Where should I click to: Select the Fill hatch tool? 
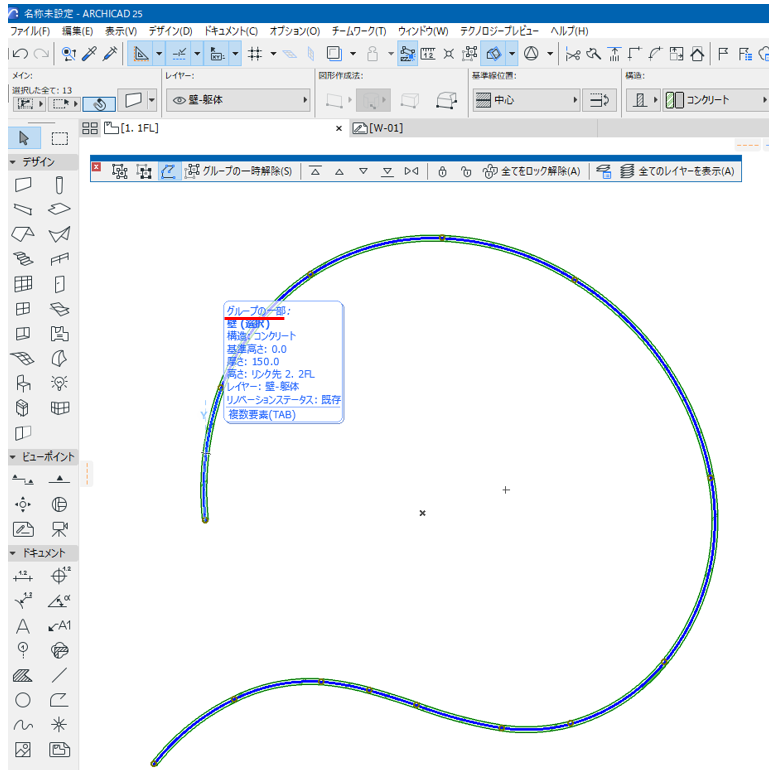point(23,676)
